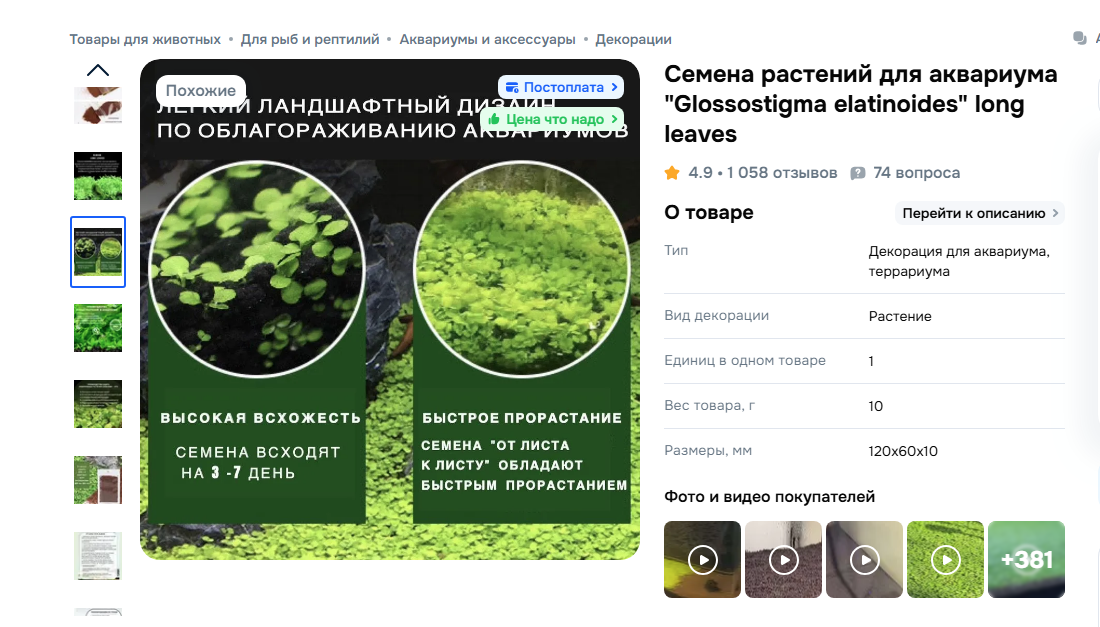Viewport: 1100px width, 627px height.
Task: Open the chat bubbles icon at top right
Action: [1080, 38]
